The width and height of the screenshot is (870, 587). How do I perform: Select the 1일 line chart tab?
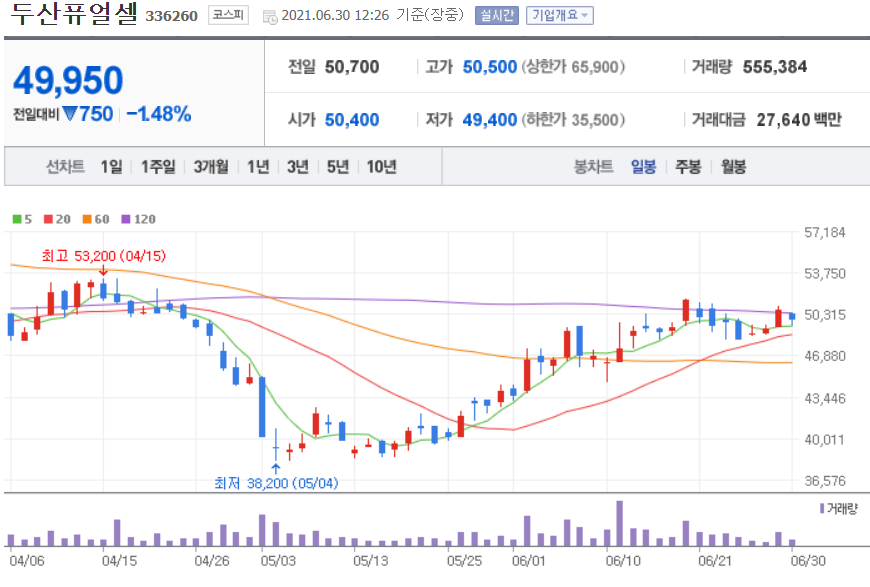[112, 166]
